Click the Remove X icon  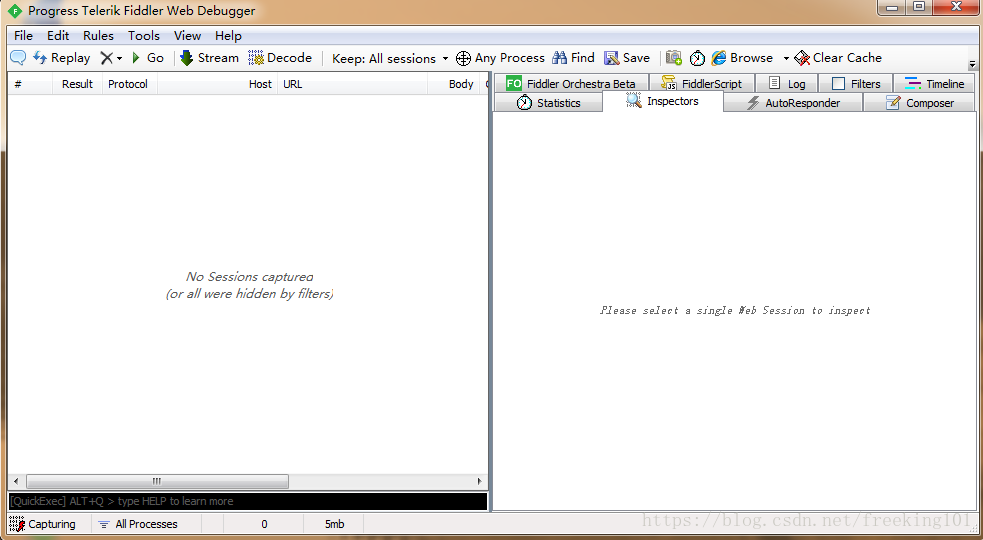(107, 58)
